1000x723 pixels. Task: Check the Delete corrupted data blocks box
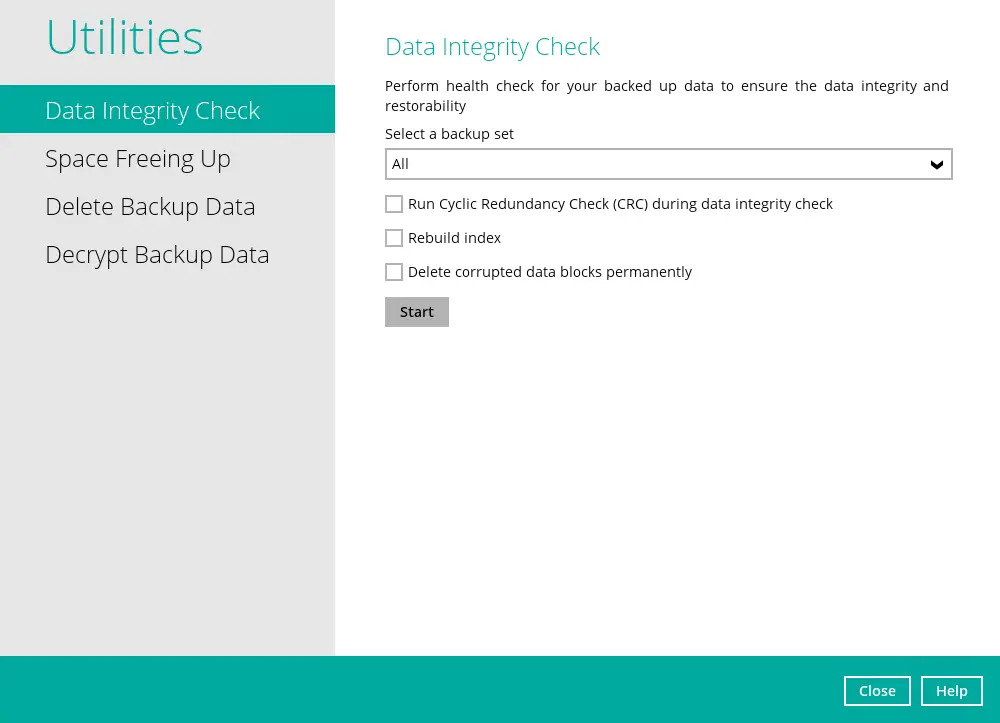point(394,272)
